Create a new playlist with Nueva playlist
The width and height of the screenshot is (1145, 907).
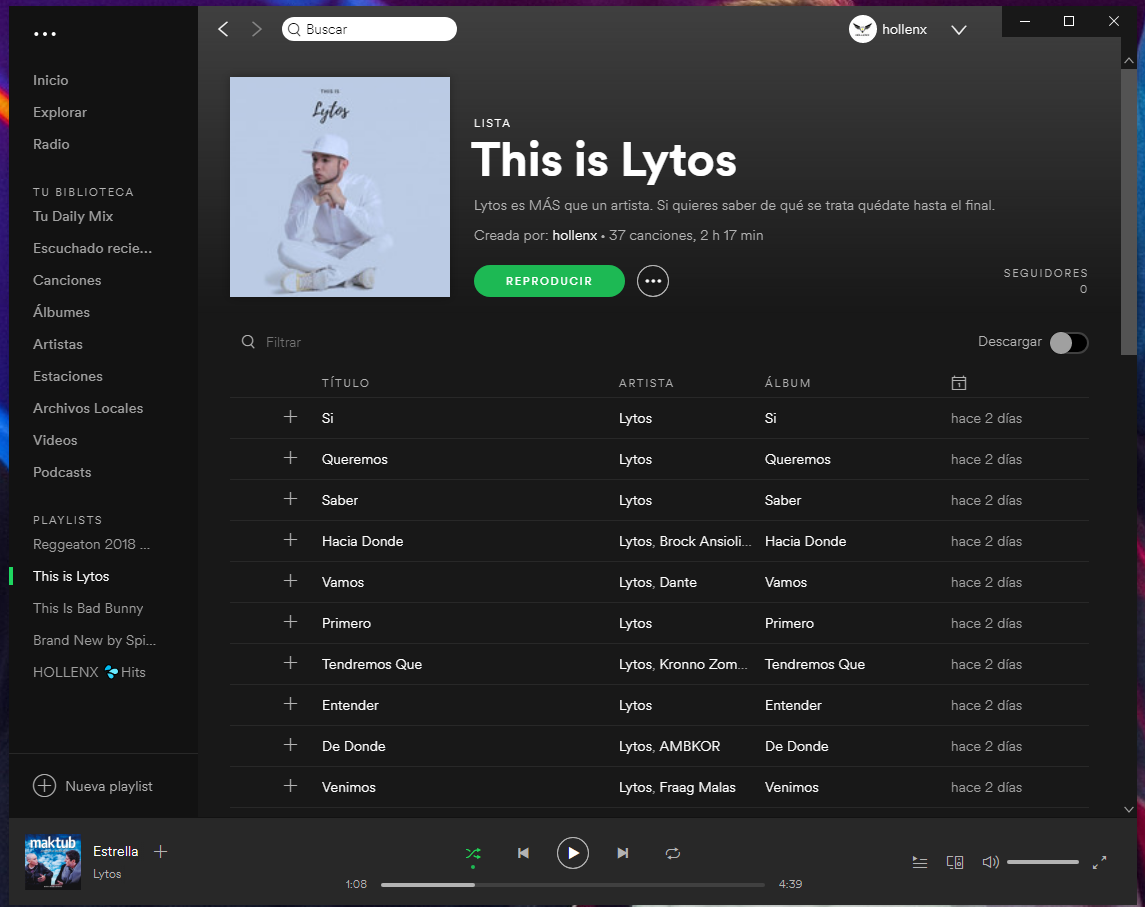pyautogui.click(x=94, y=786)
